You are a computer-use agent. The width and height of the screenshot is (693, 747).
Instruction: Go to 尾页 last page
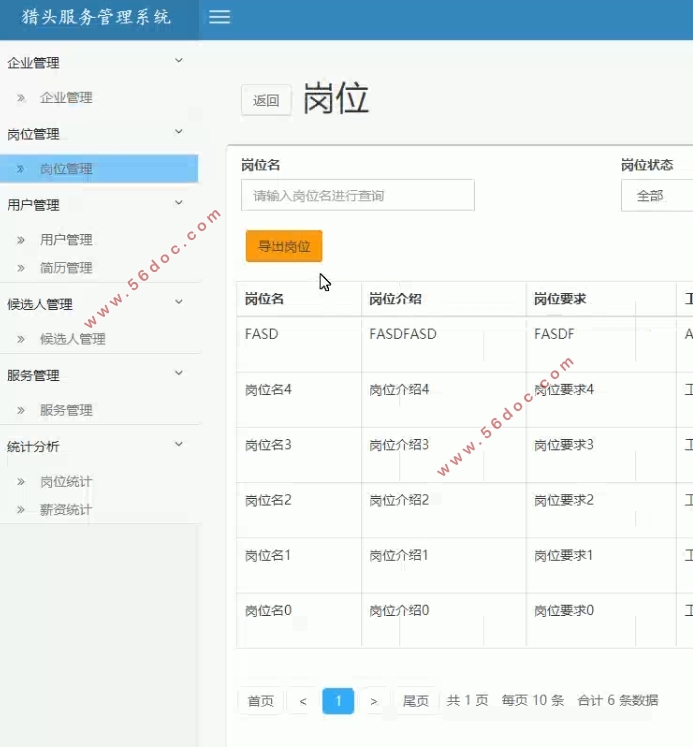pyautogui.click(x=416, y=701)
